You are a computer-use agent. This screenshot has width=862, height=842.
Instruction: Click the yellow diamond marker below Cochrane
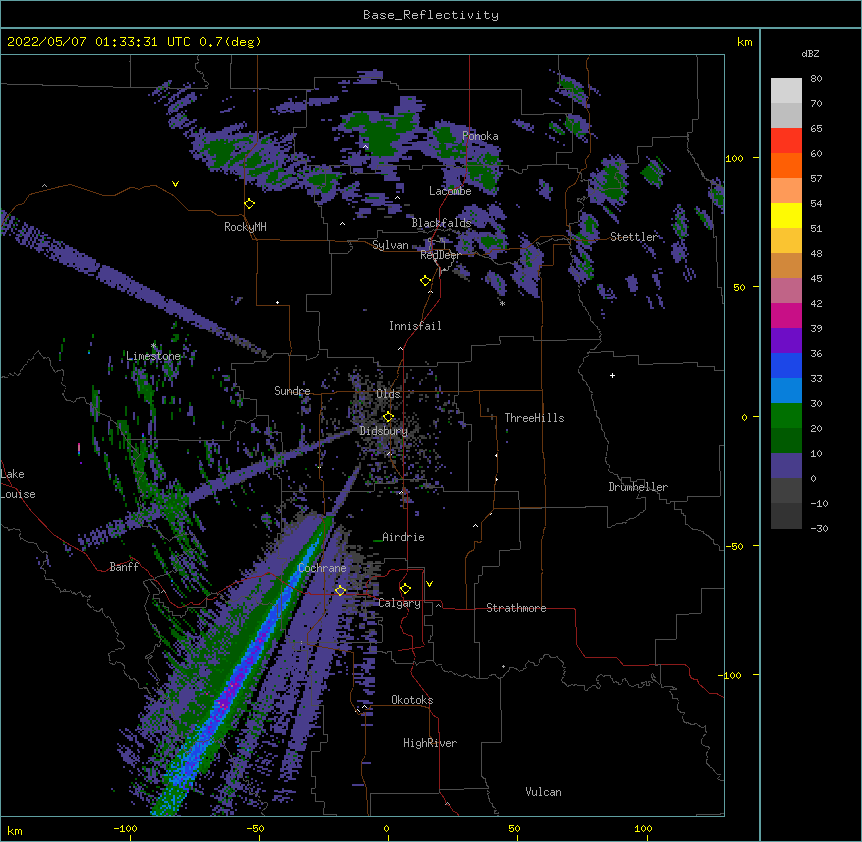coord(340,591)
